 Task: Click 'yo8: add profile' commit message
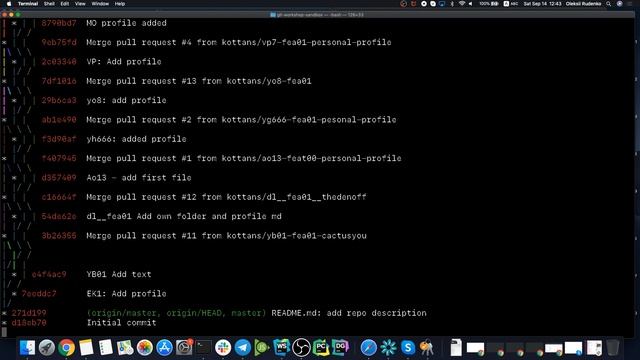tap(126, 100)
